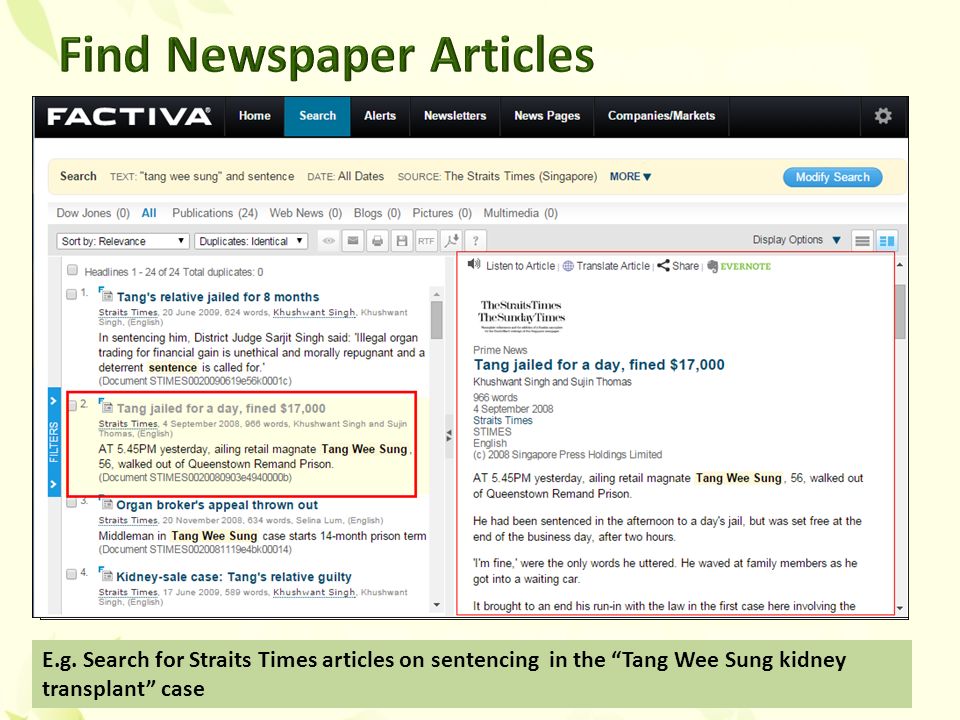Show All result sources
This screenshot has height=720, width=960.
[x=149, y=213]
